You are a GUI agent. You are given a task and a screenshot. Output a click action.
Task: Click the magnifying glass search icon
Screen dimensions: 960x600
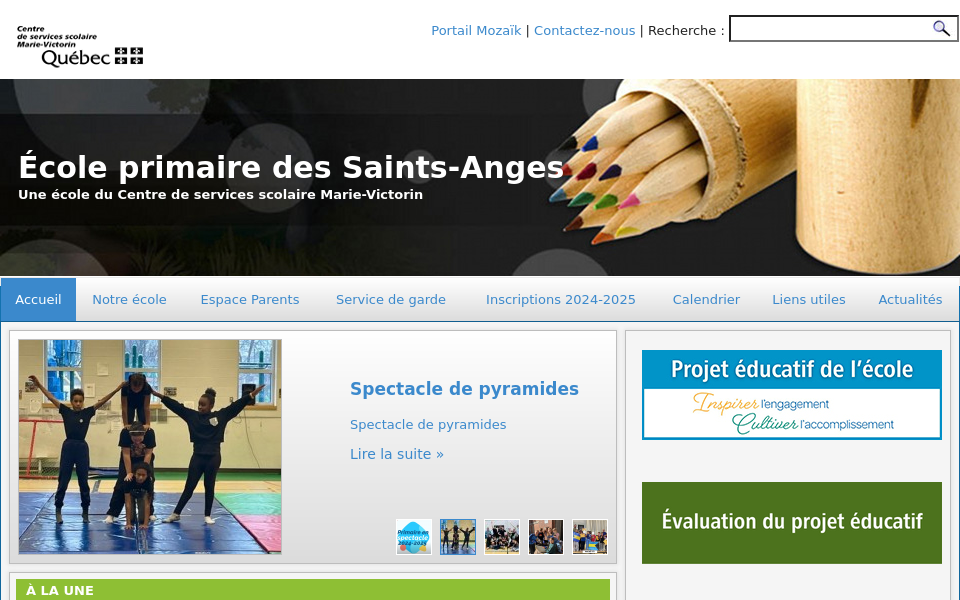click(x=941, y=29)
